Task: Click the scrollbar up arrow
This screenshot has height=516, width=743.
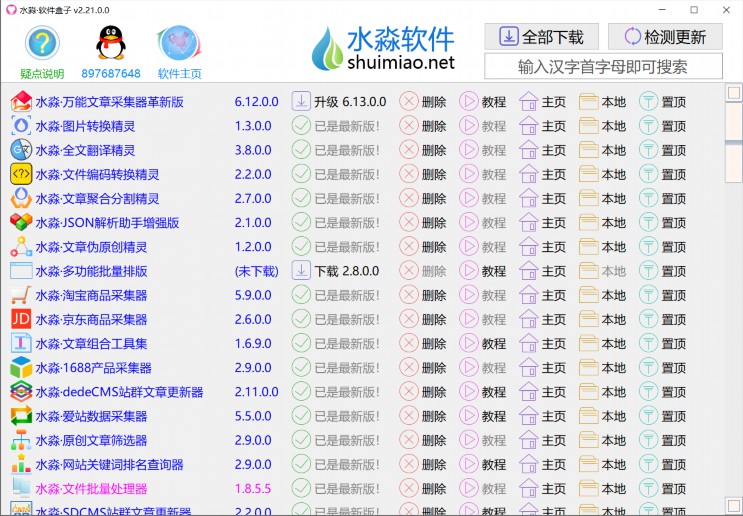Action: (x=734, y=92)
